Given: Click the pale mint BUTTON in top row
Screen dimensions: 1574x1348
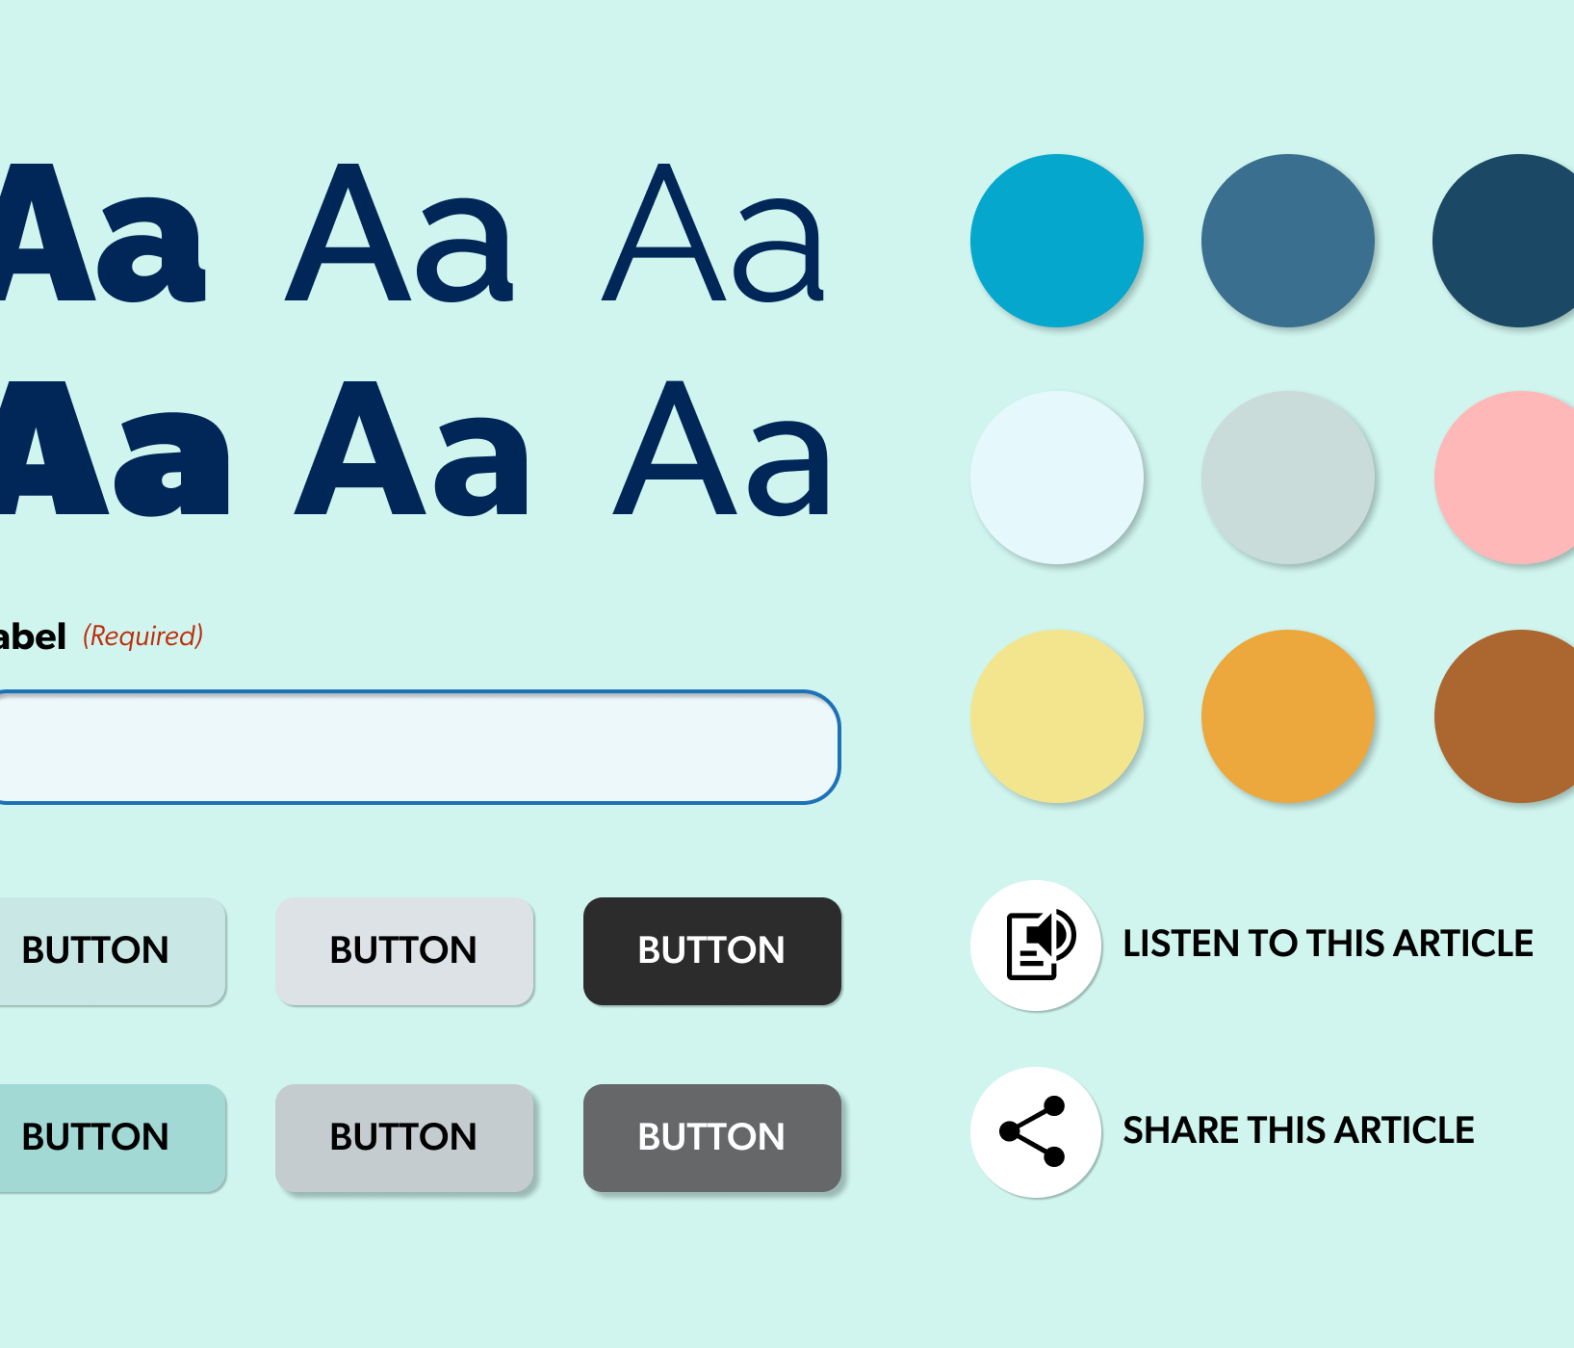Looking at the screenshot, I should [x=100, y=951].
